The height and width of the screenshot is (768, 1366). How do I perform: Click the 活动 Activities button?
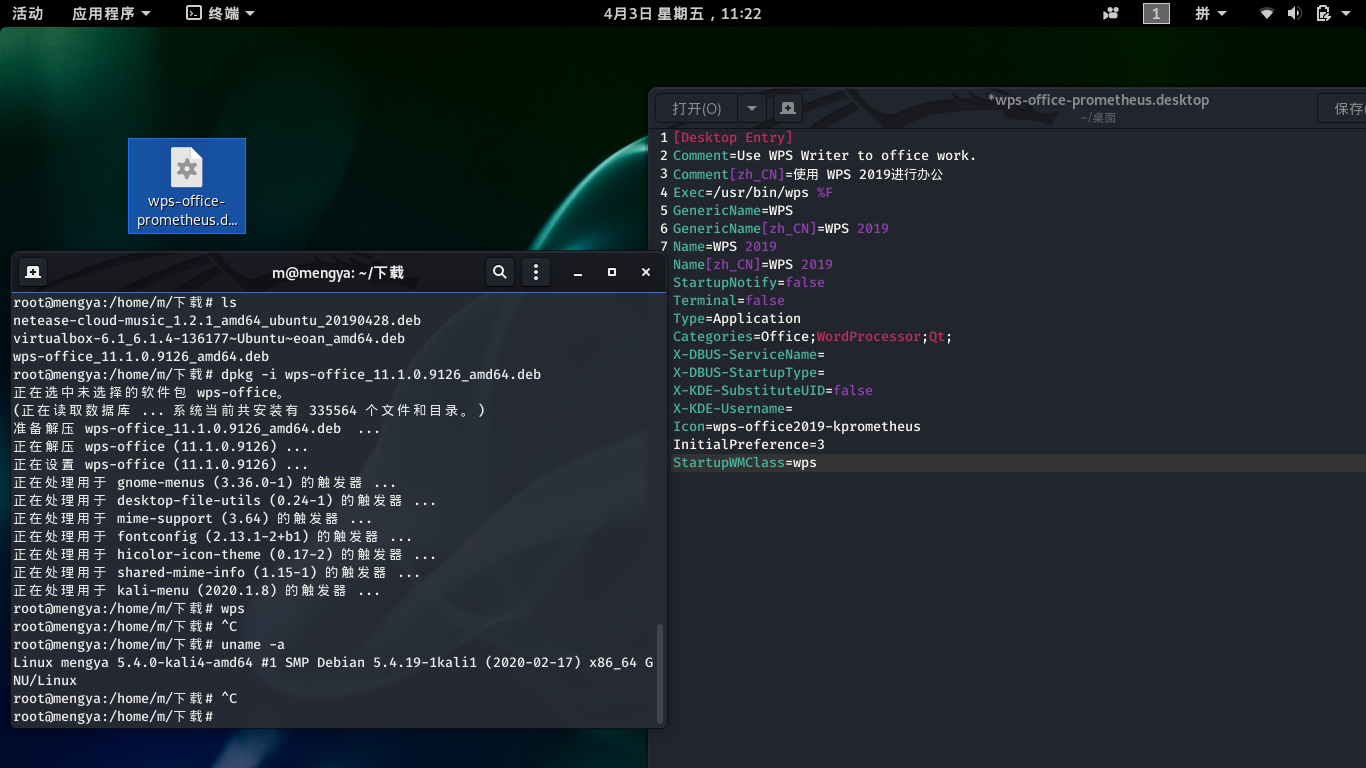pyautogui.click(x=27, y=13)
